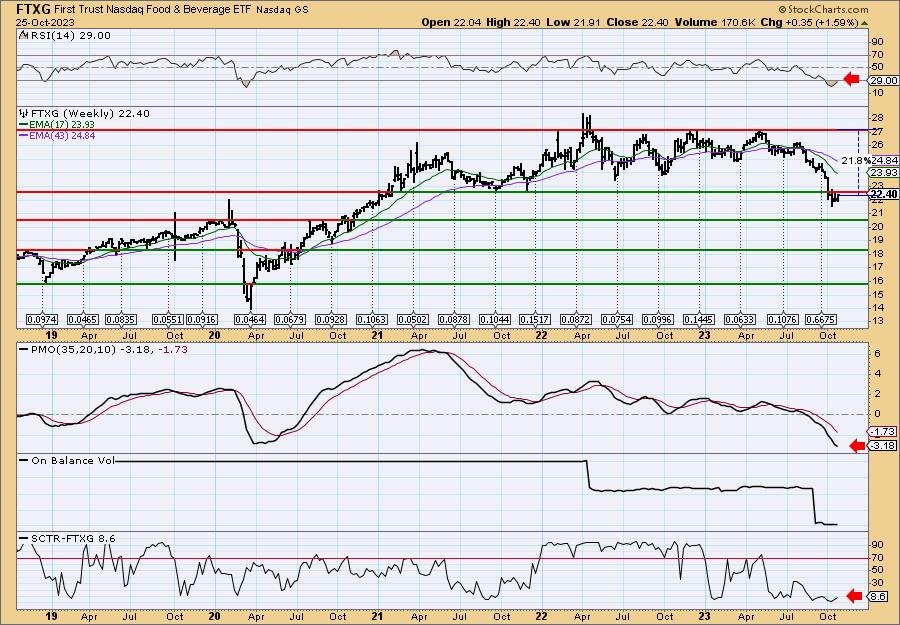Viewport: 900px width, 625px height.
Task: Click the 0.0872 dividend label
Action: (x=576, y=319)
